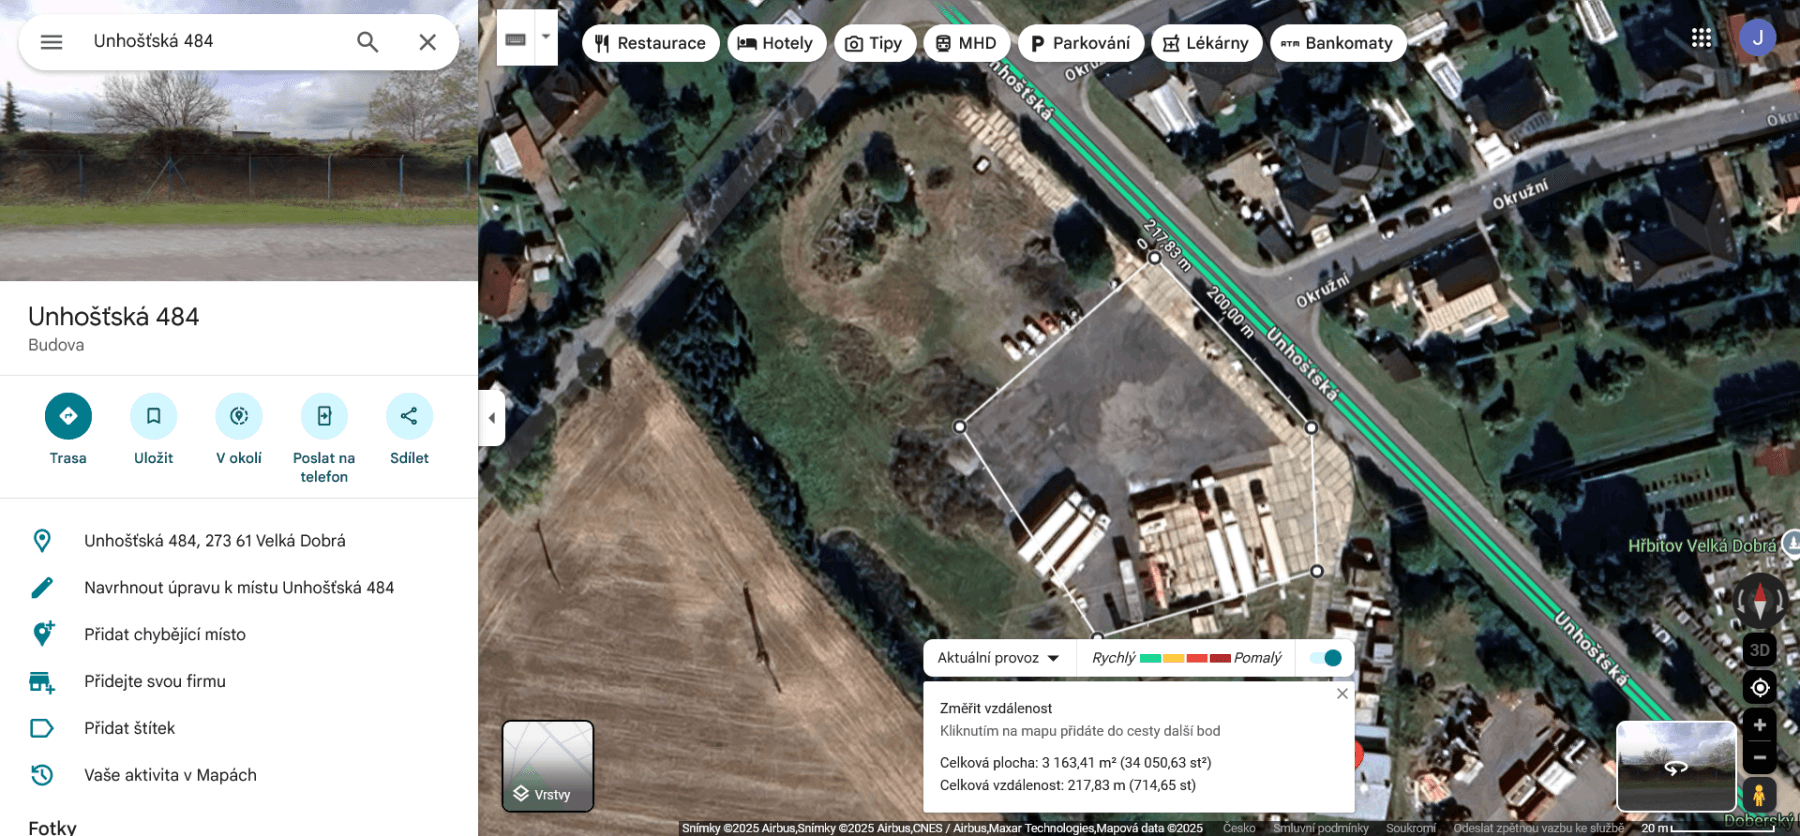Click Odeslat zpětnou vazbu ke službě link
The width and height of the screenshot is (1800, 836).
1538,828
